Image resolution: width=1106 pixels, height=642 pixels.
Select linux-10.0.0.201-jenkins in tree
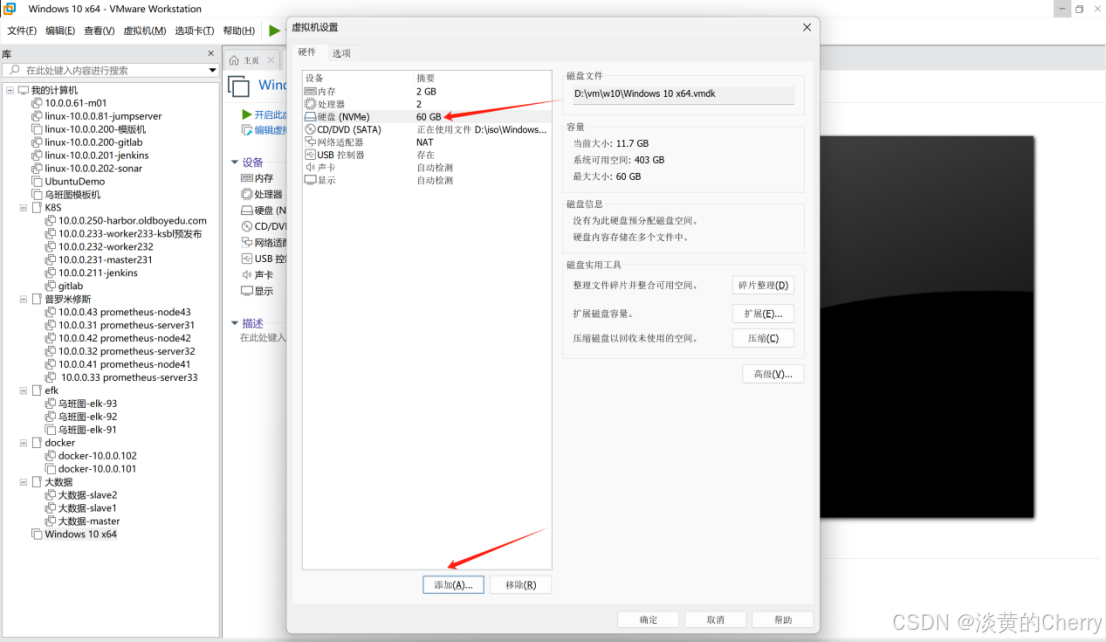[x=97, y=155]
